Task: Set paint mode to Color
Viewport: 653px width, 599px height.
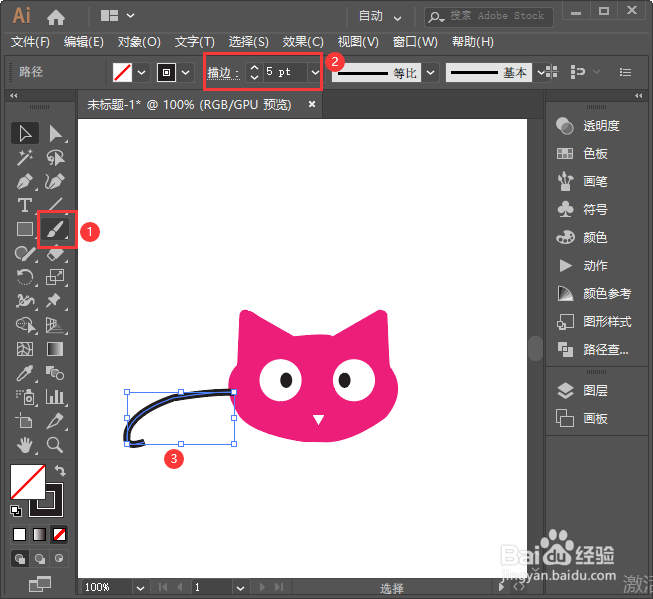Action: [20, 534]
